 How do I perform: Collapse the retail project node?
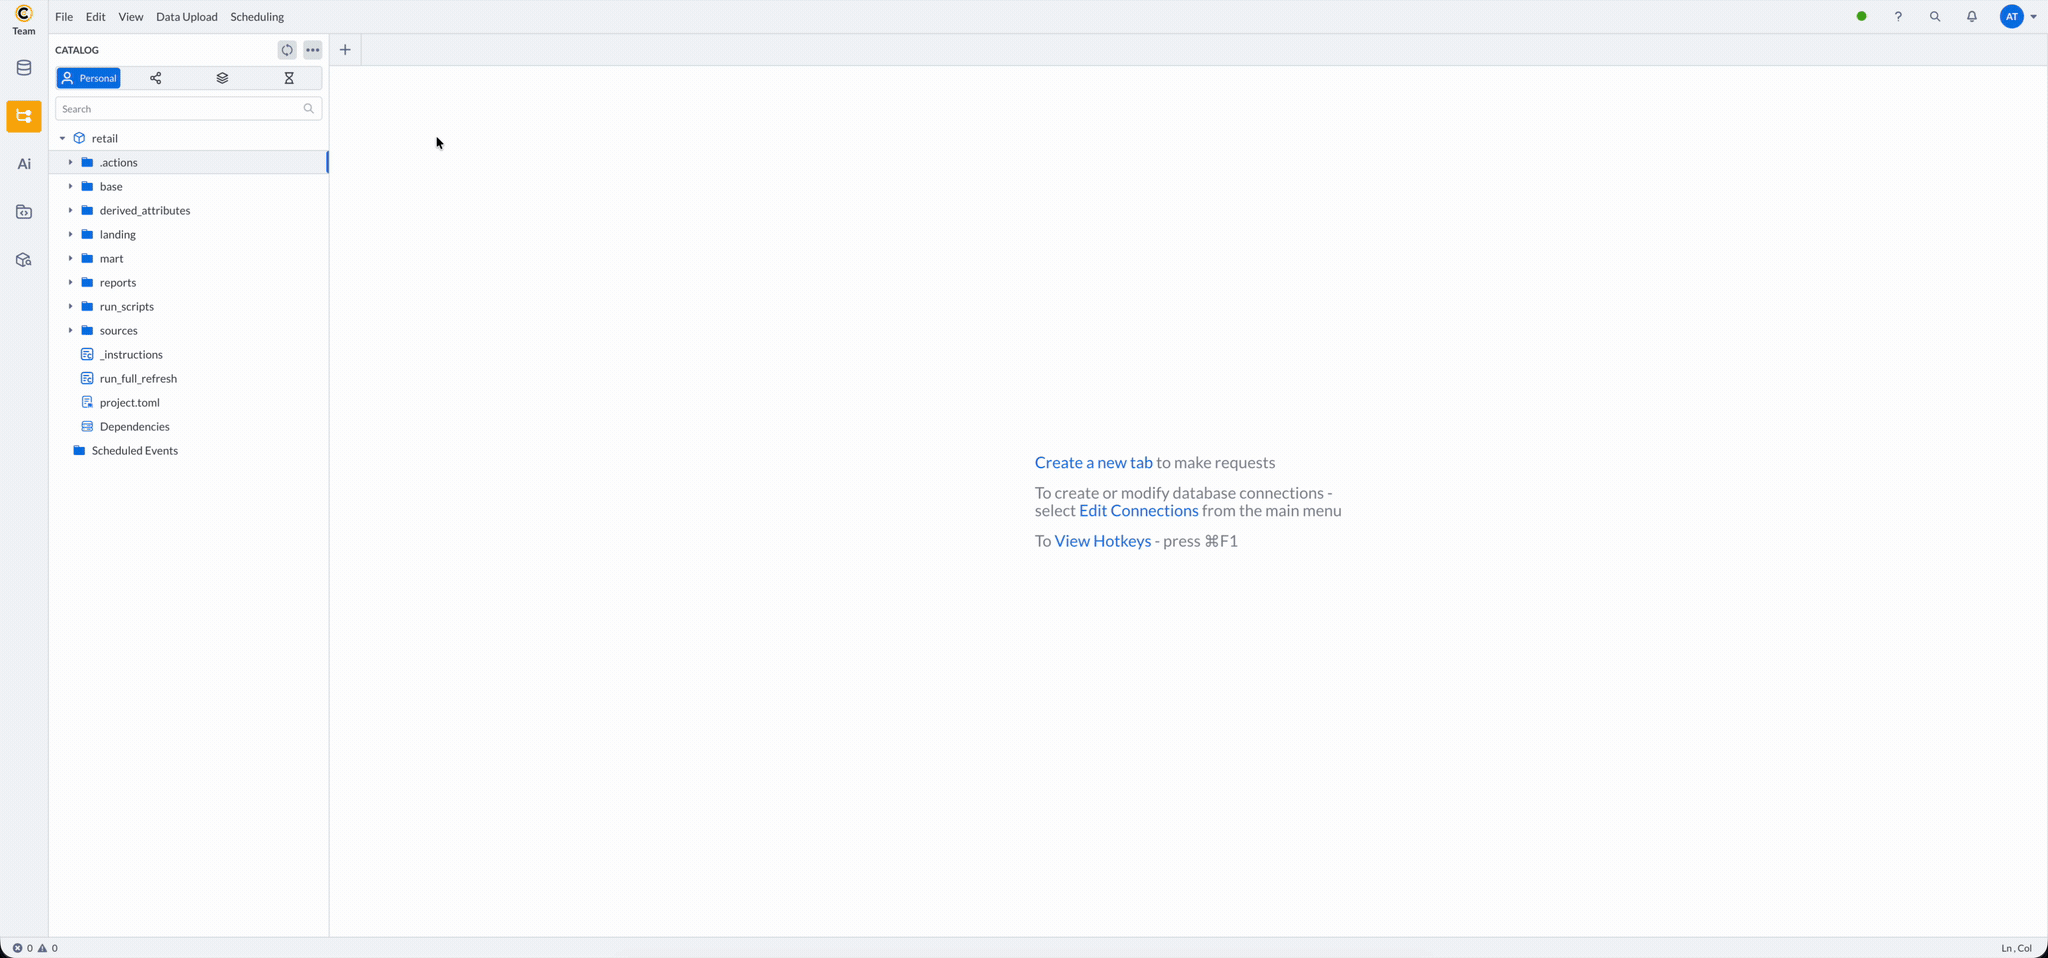pyautogui.click(x=62, y=138)
